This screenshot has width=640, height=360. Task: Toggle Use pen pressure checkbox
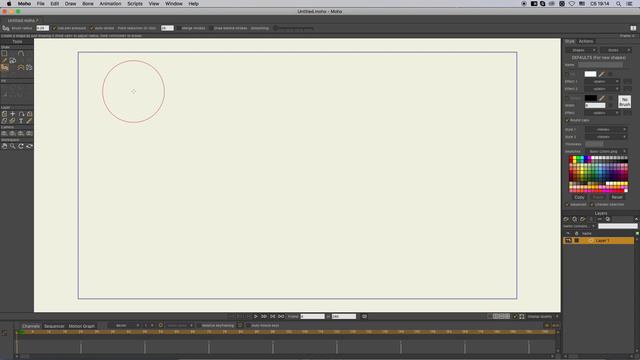click(x=55, y=28)
